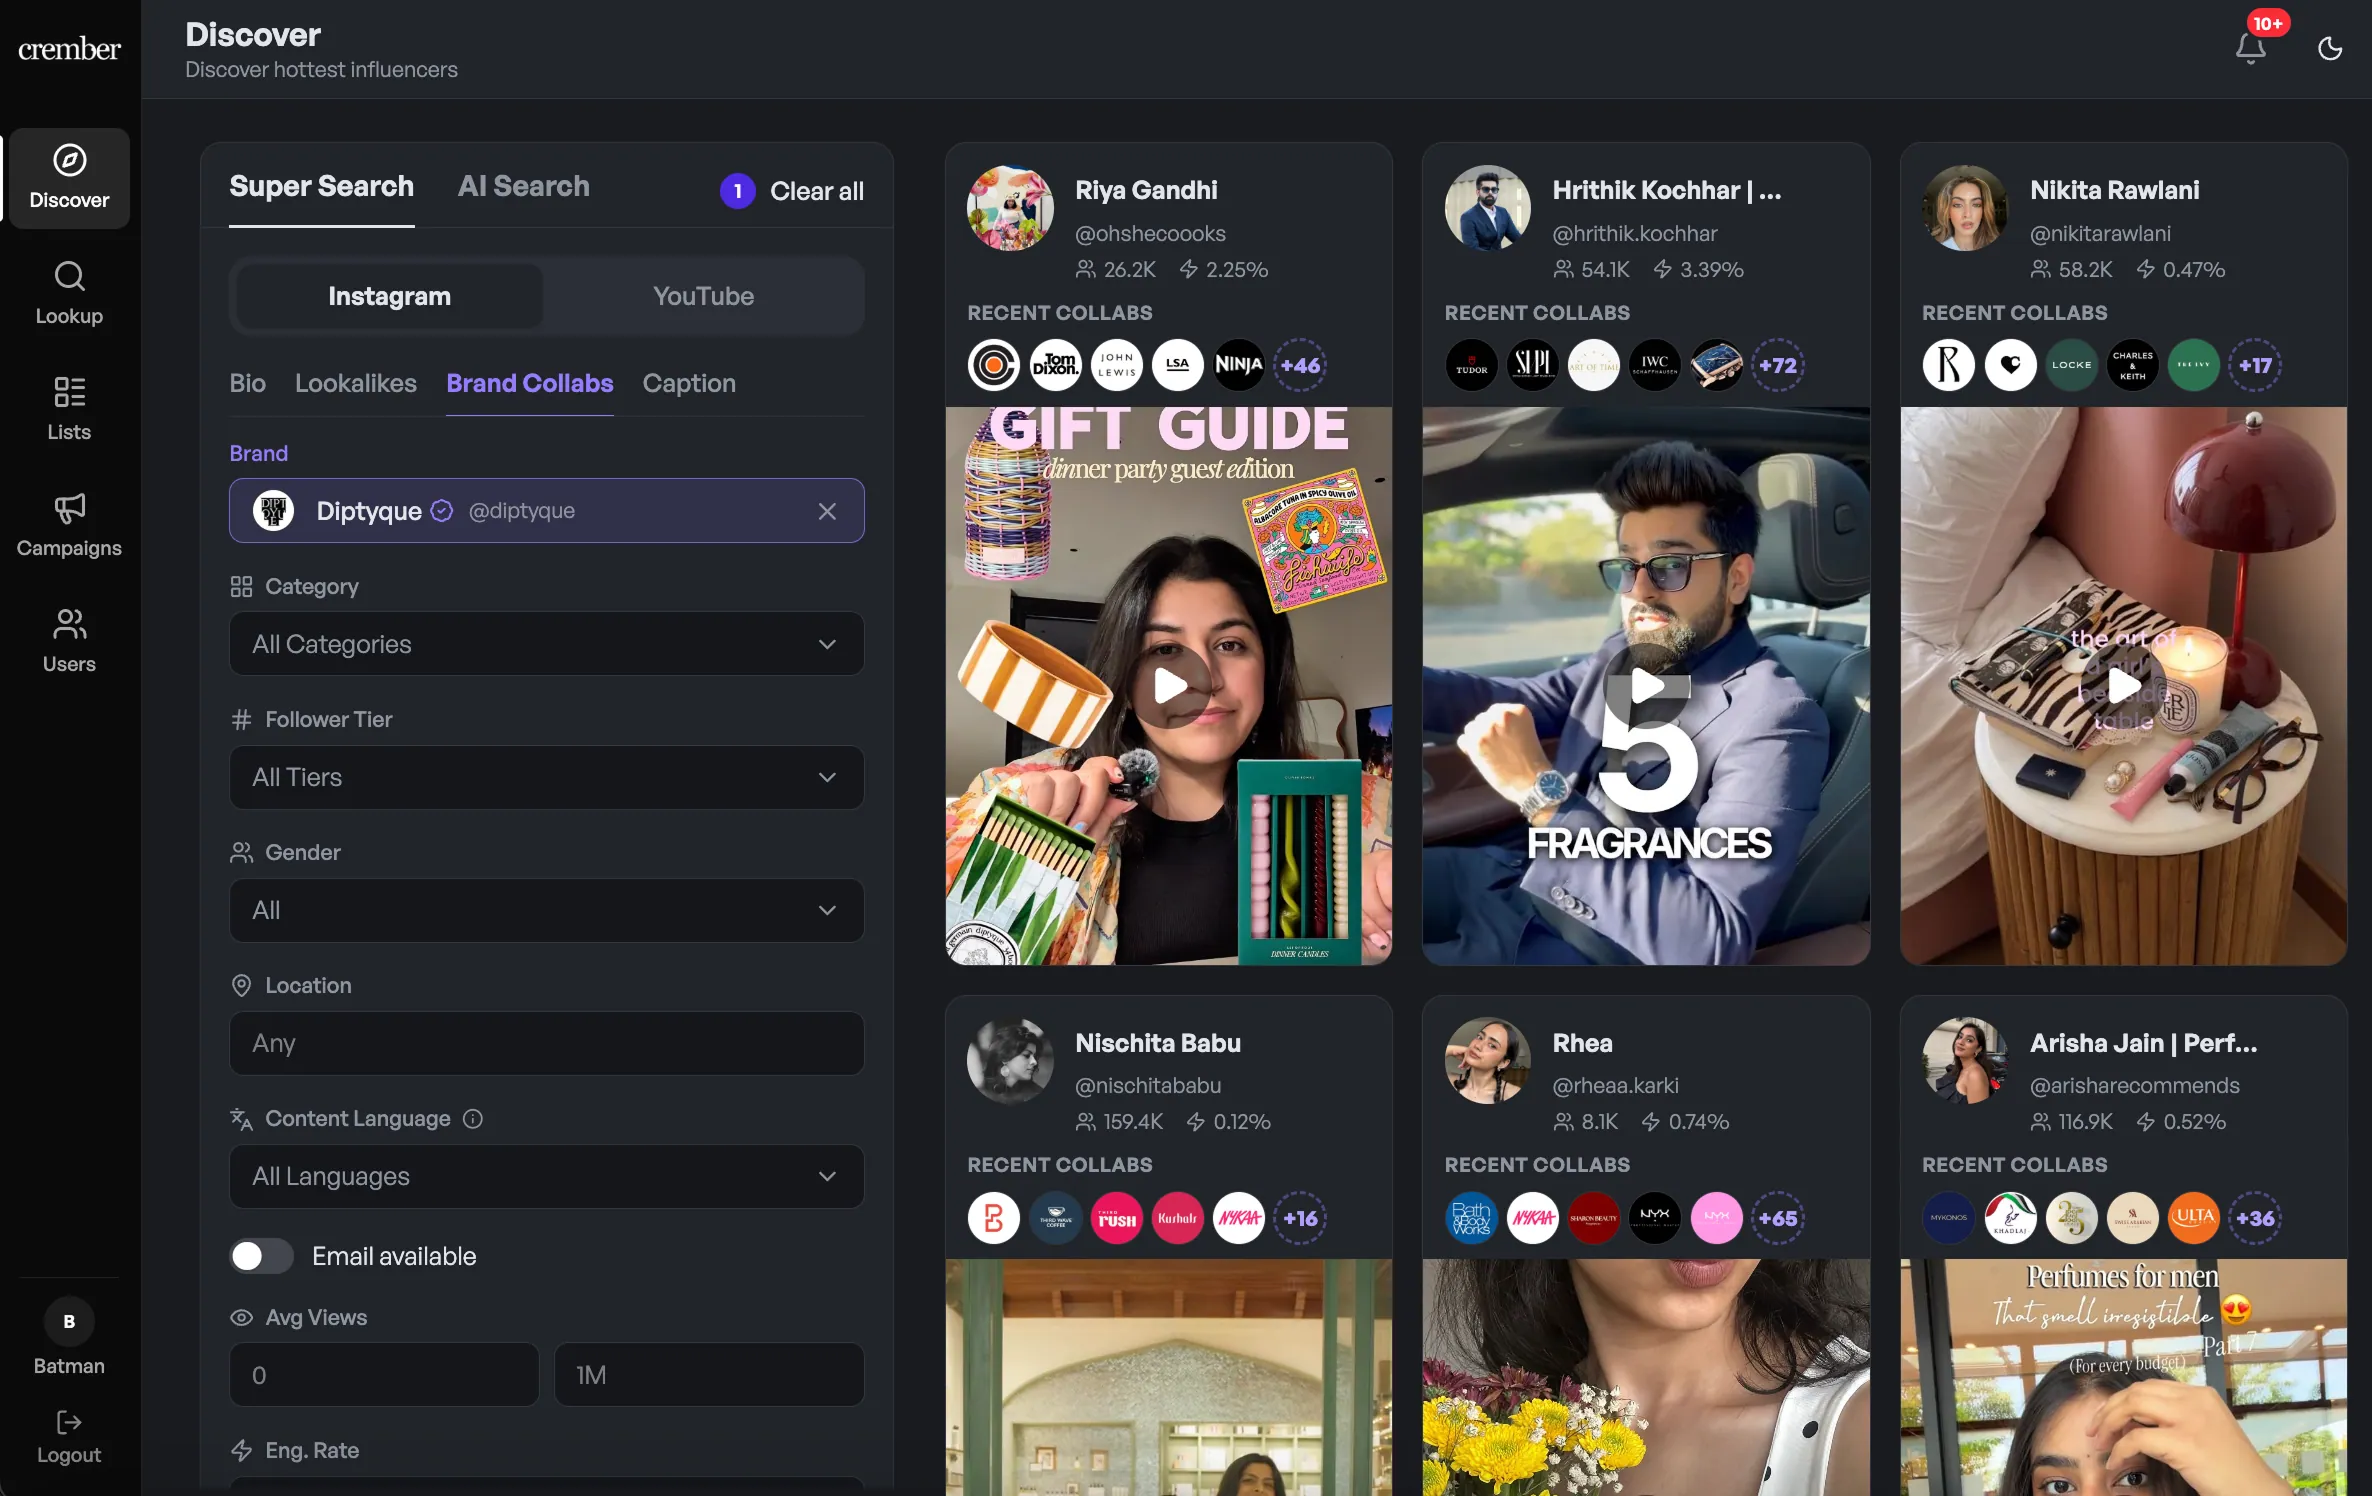The width and height of the screenshot is (2372, 1496).
Task: Play Riya Gandhi's gift guide video
Action: click(1170, 686)
